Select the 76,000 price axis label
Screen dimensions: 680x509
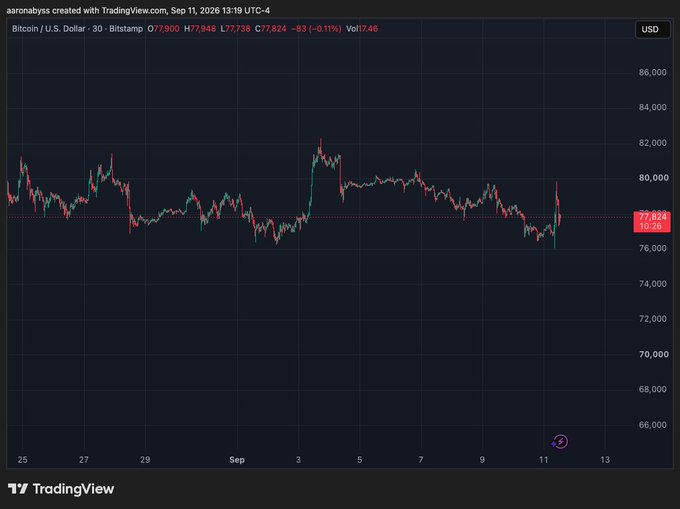(652, 248)
